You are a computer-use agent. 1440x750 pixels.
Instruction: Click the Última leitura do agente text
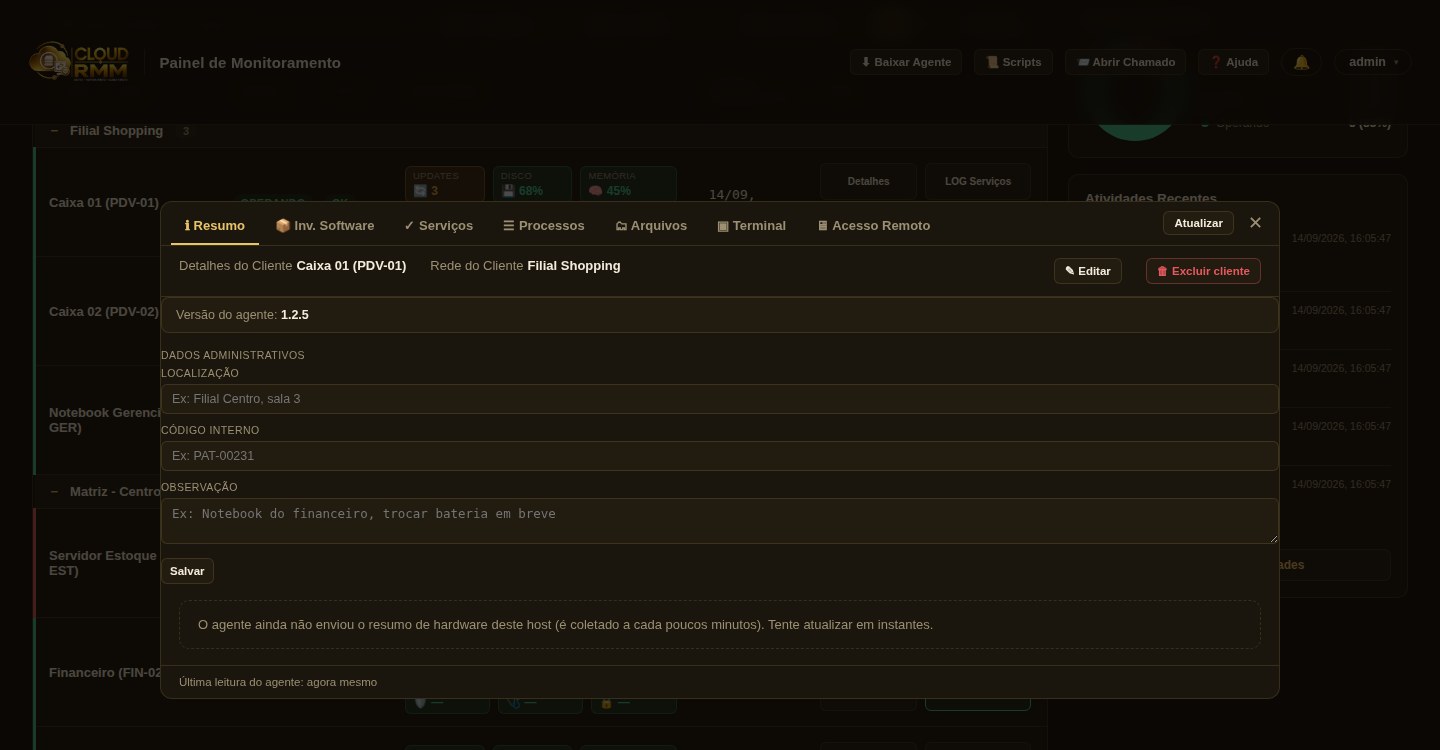[278, 682]
